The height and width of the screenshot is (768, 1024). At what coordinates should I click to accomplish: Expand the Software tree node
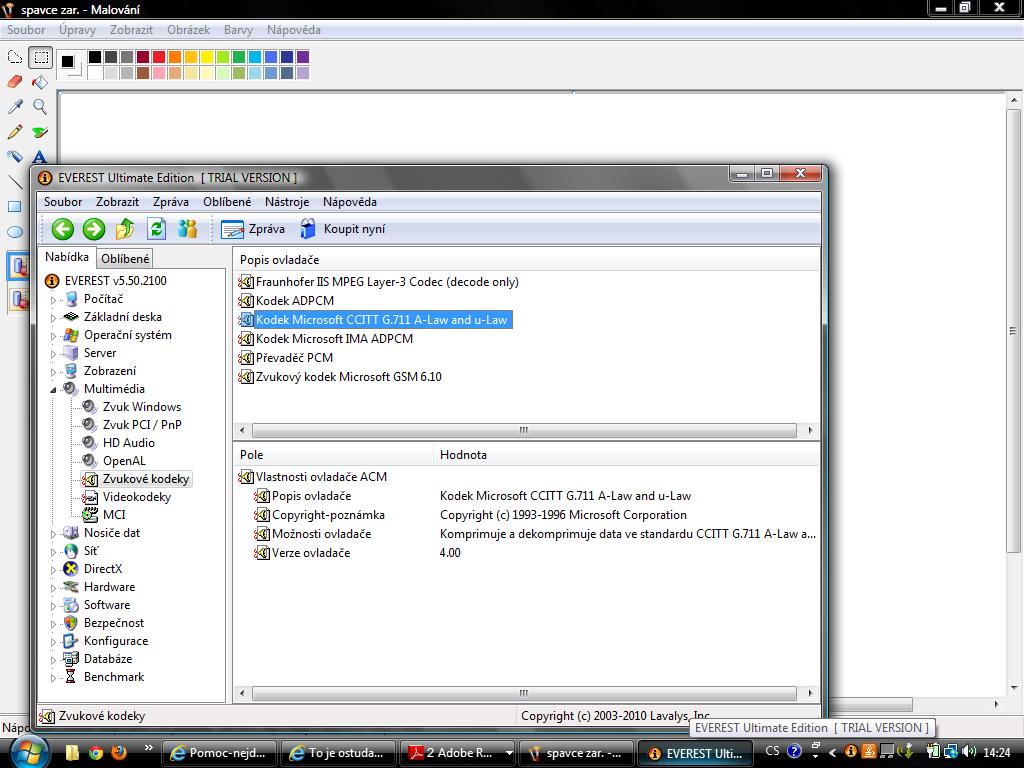[x=54, y=606]
